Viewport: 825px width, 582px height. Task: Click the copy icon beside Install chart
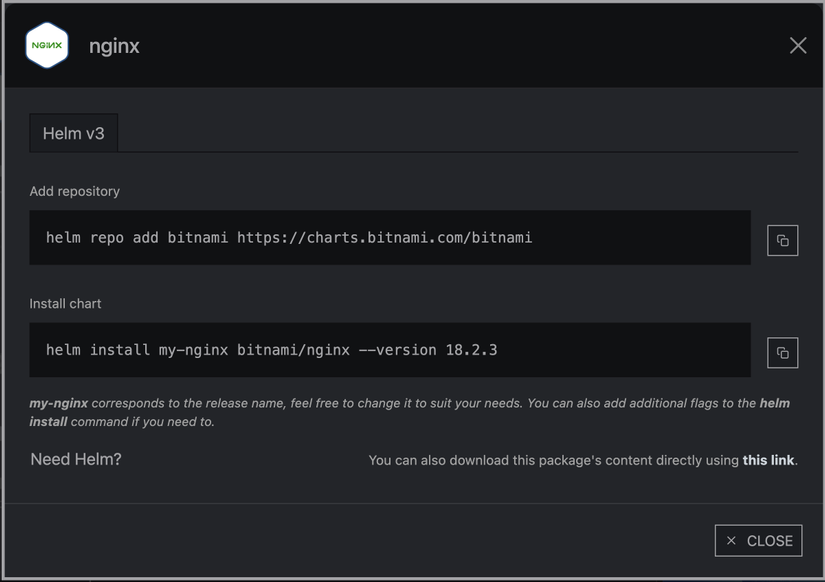[782, 352]
